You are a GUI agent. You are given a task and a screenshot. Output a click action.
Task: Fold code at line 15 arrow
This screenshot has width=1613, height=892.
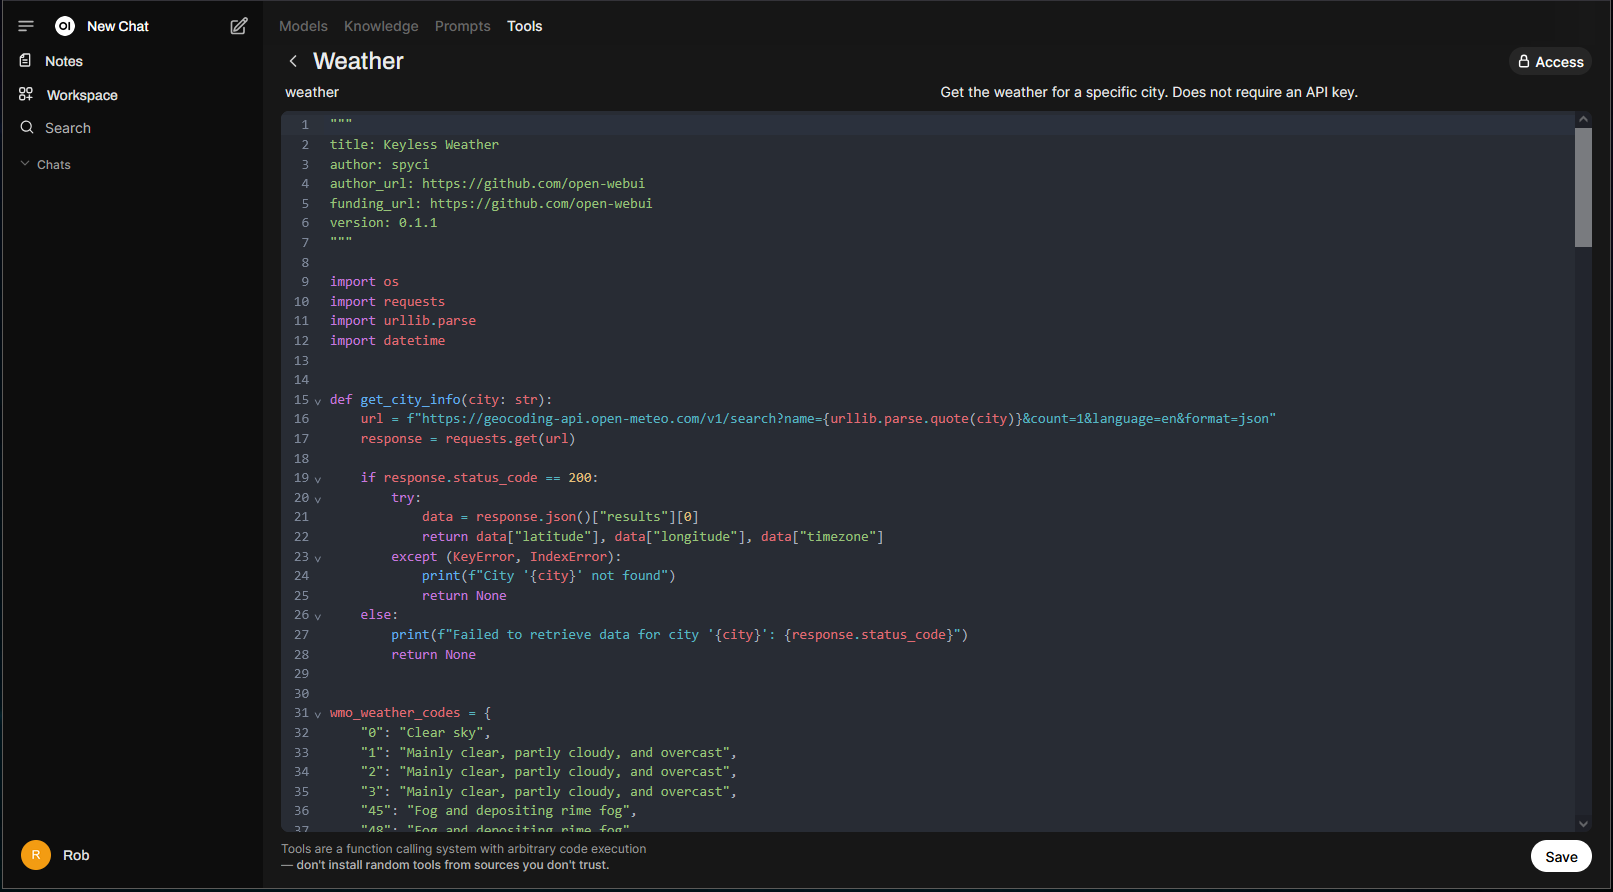(x=318, y=401)
